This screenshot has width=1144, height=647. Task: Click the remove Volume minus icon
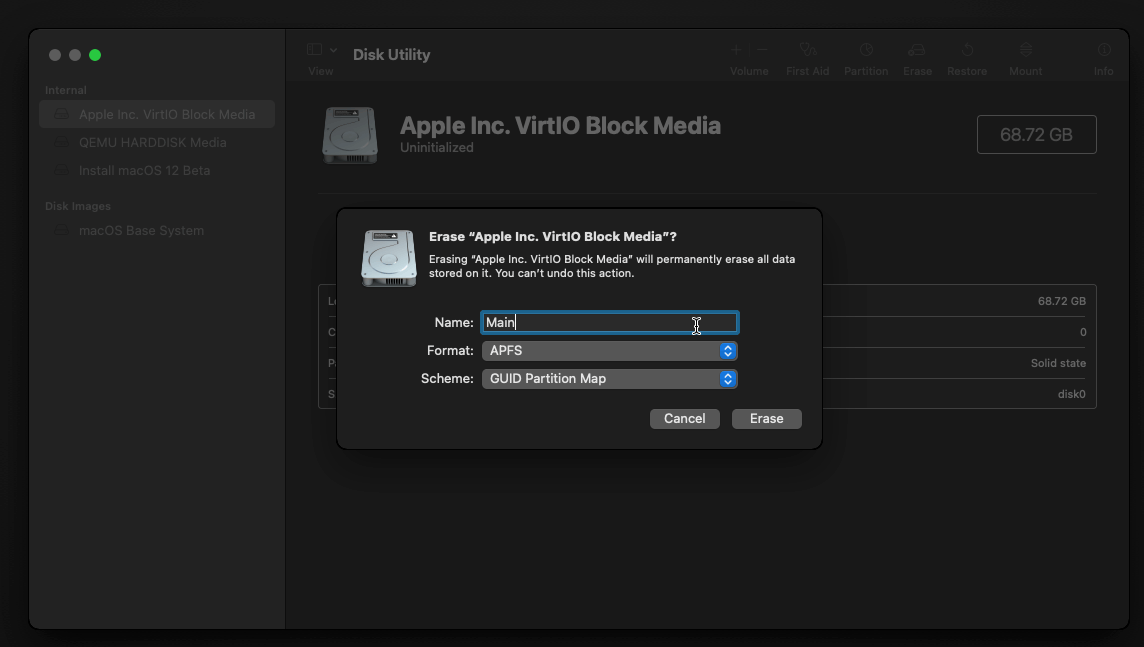pyautogui.click(x=762, y=50)
